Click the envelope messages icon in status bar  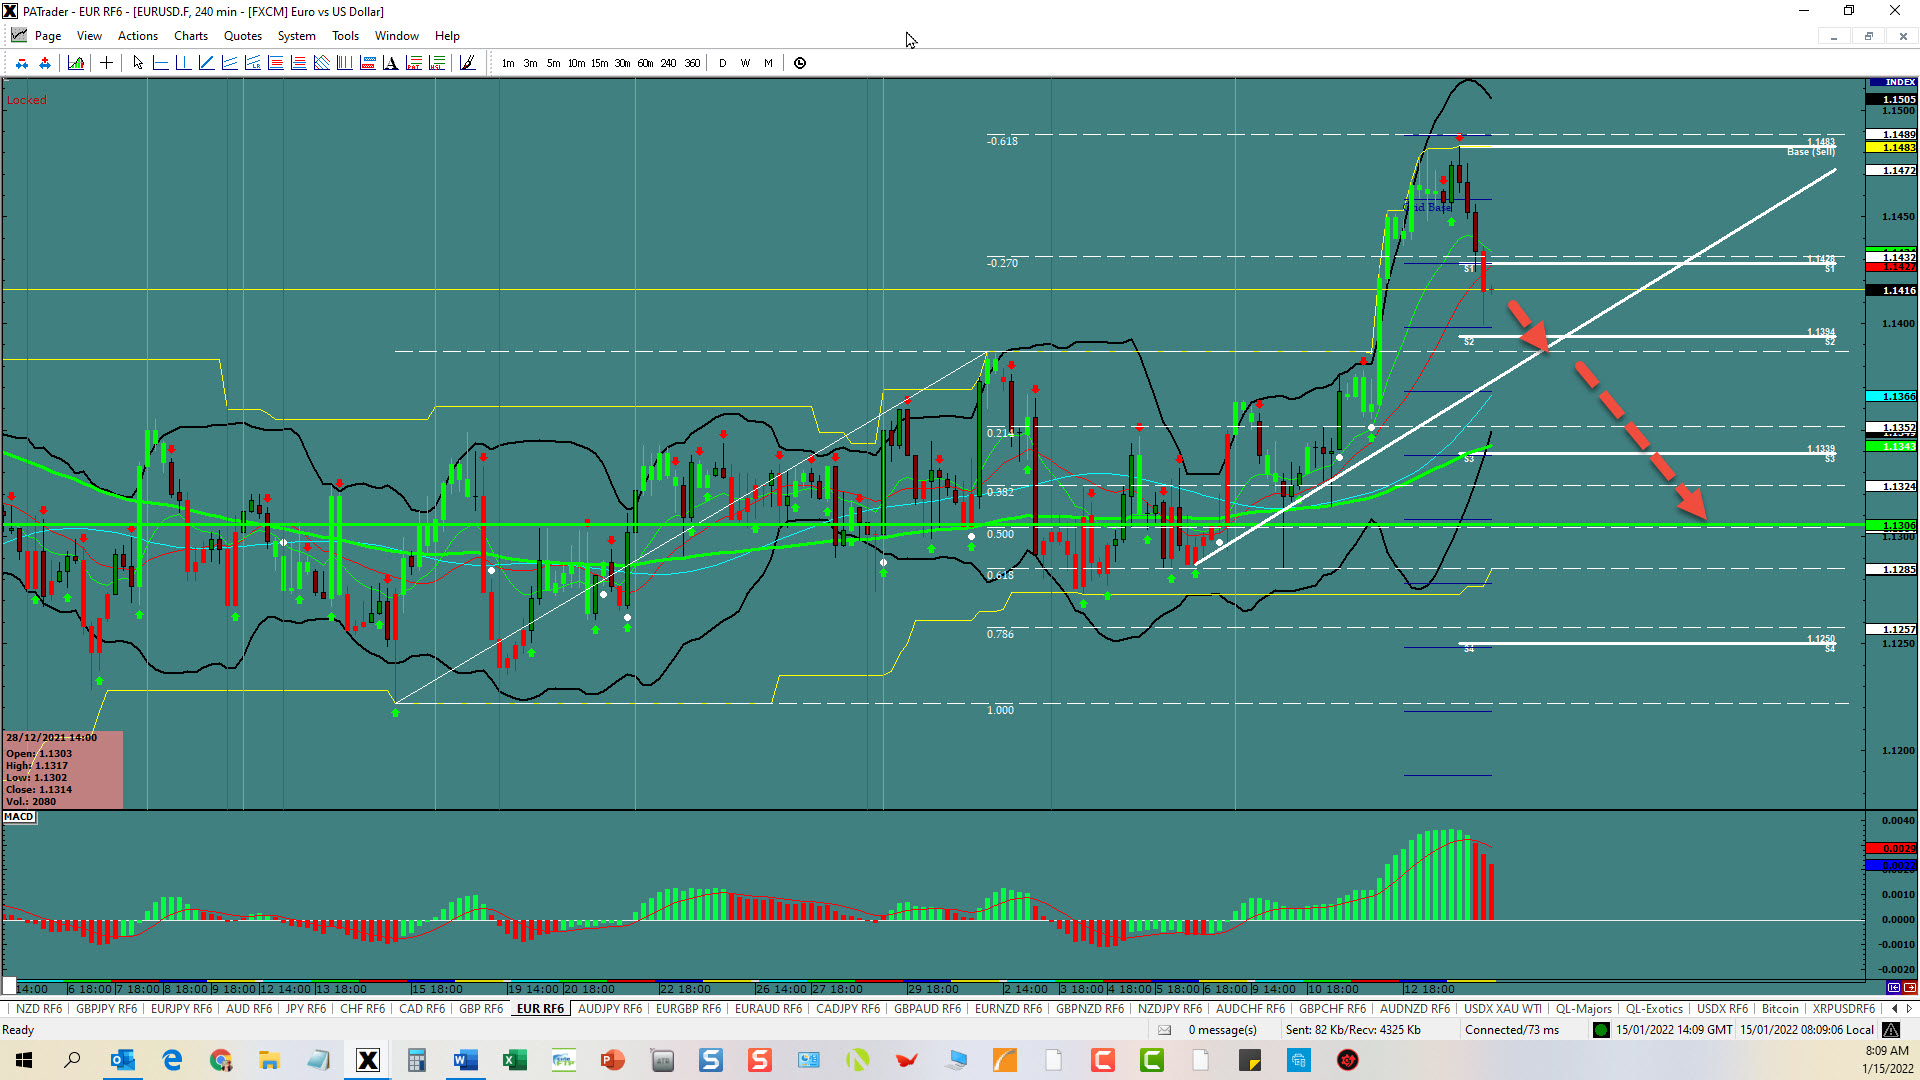coord(1164,1030)
